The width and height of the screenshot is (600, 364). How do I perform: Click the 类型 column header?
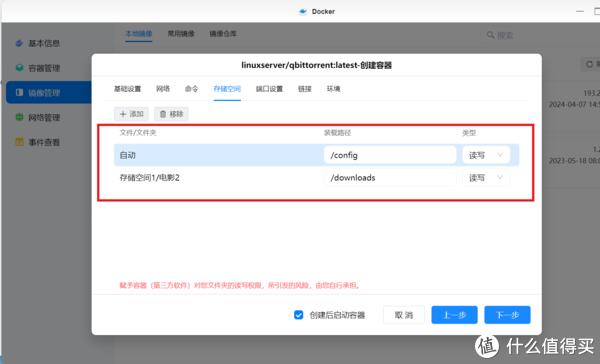click(469, 133)
